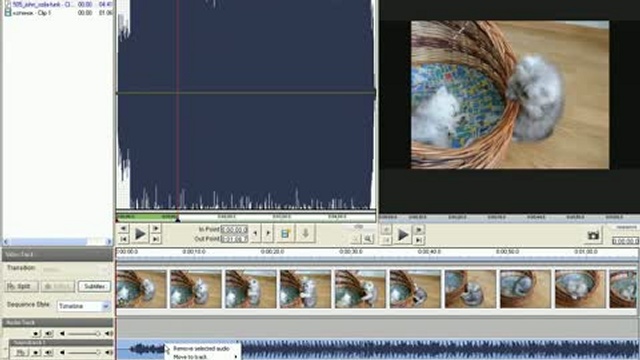
Task: Jump to end in sequence preview
Action: [419, 240]
